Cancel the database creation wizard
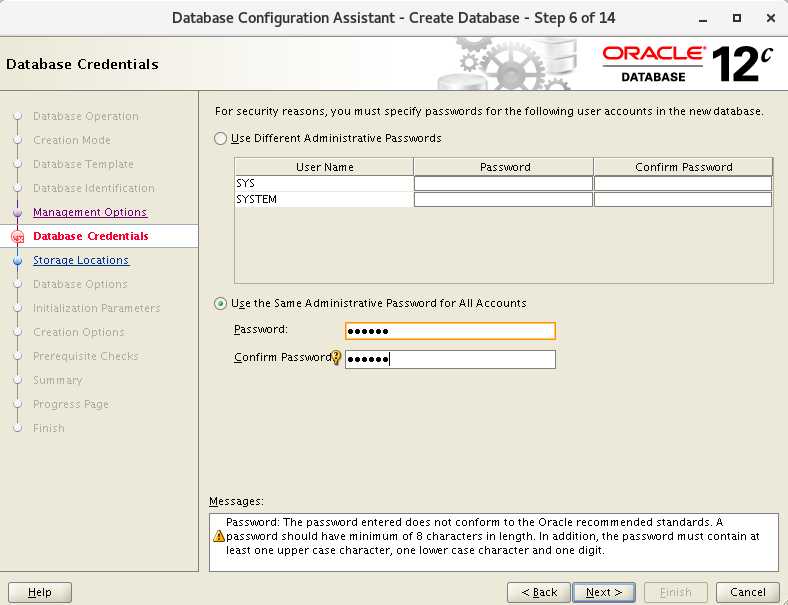The image size is (788, 605). coord(748,592)
